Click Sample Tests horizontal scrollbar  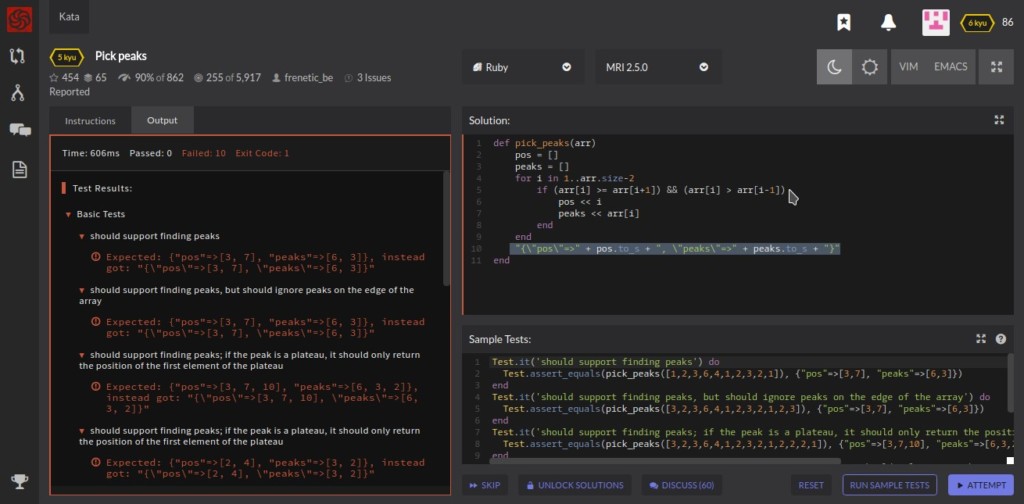[665, 460]
